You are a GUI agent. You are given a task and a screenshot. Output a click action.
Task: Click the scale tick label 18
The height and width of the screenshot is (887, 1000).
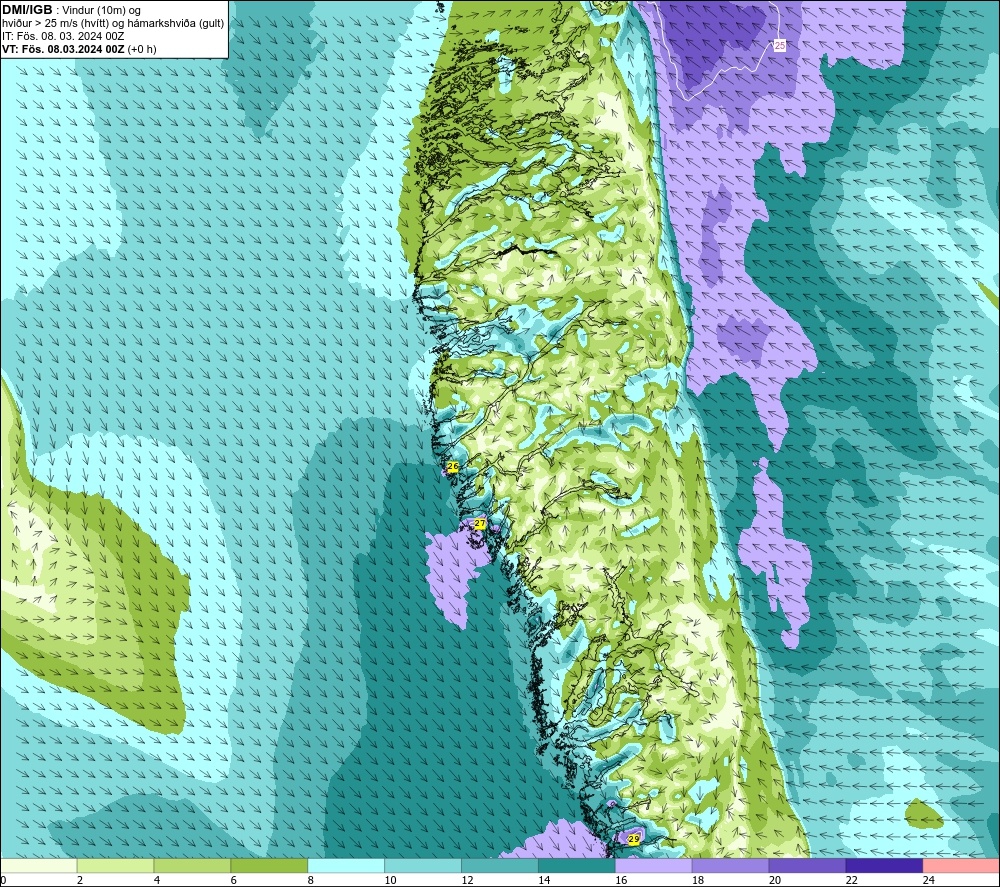[x=698, y=880]
